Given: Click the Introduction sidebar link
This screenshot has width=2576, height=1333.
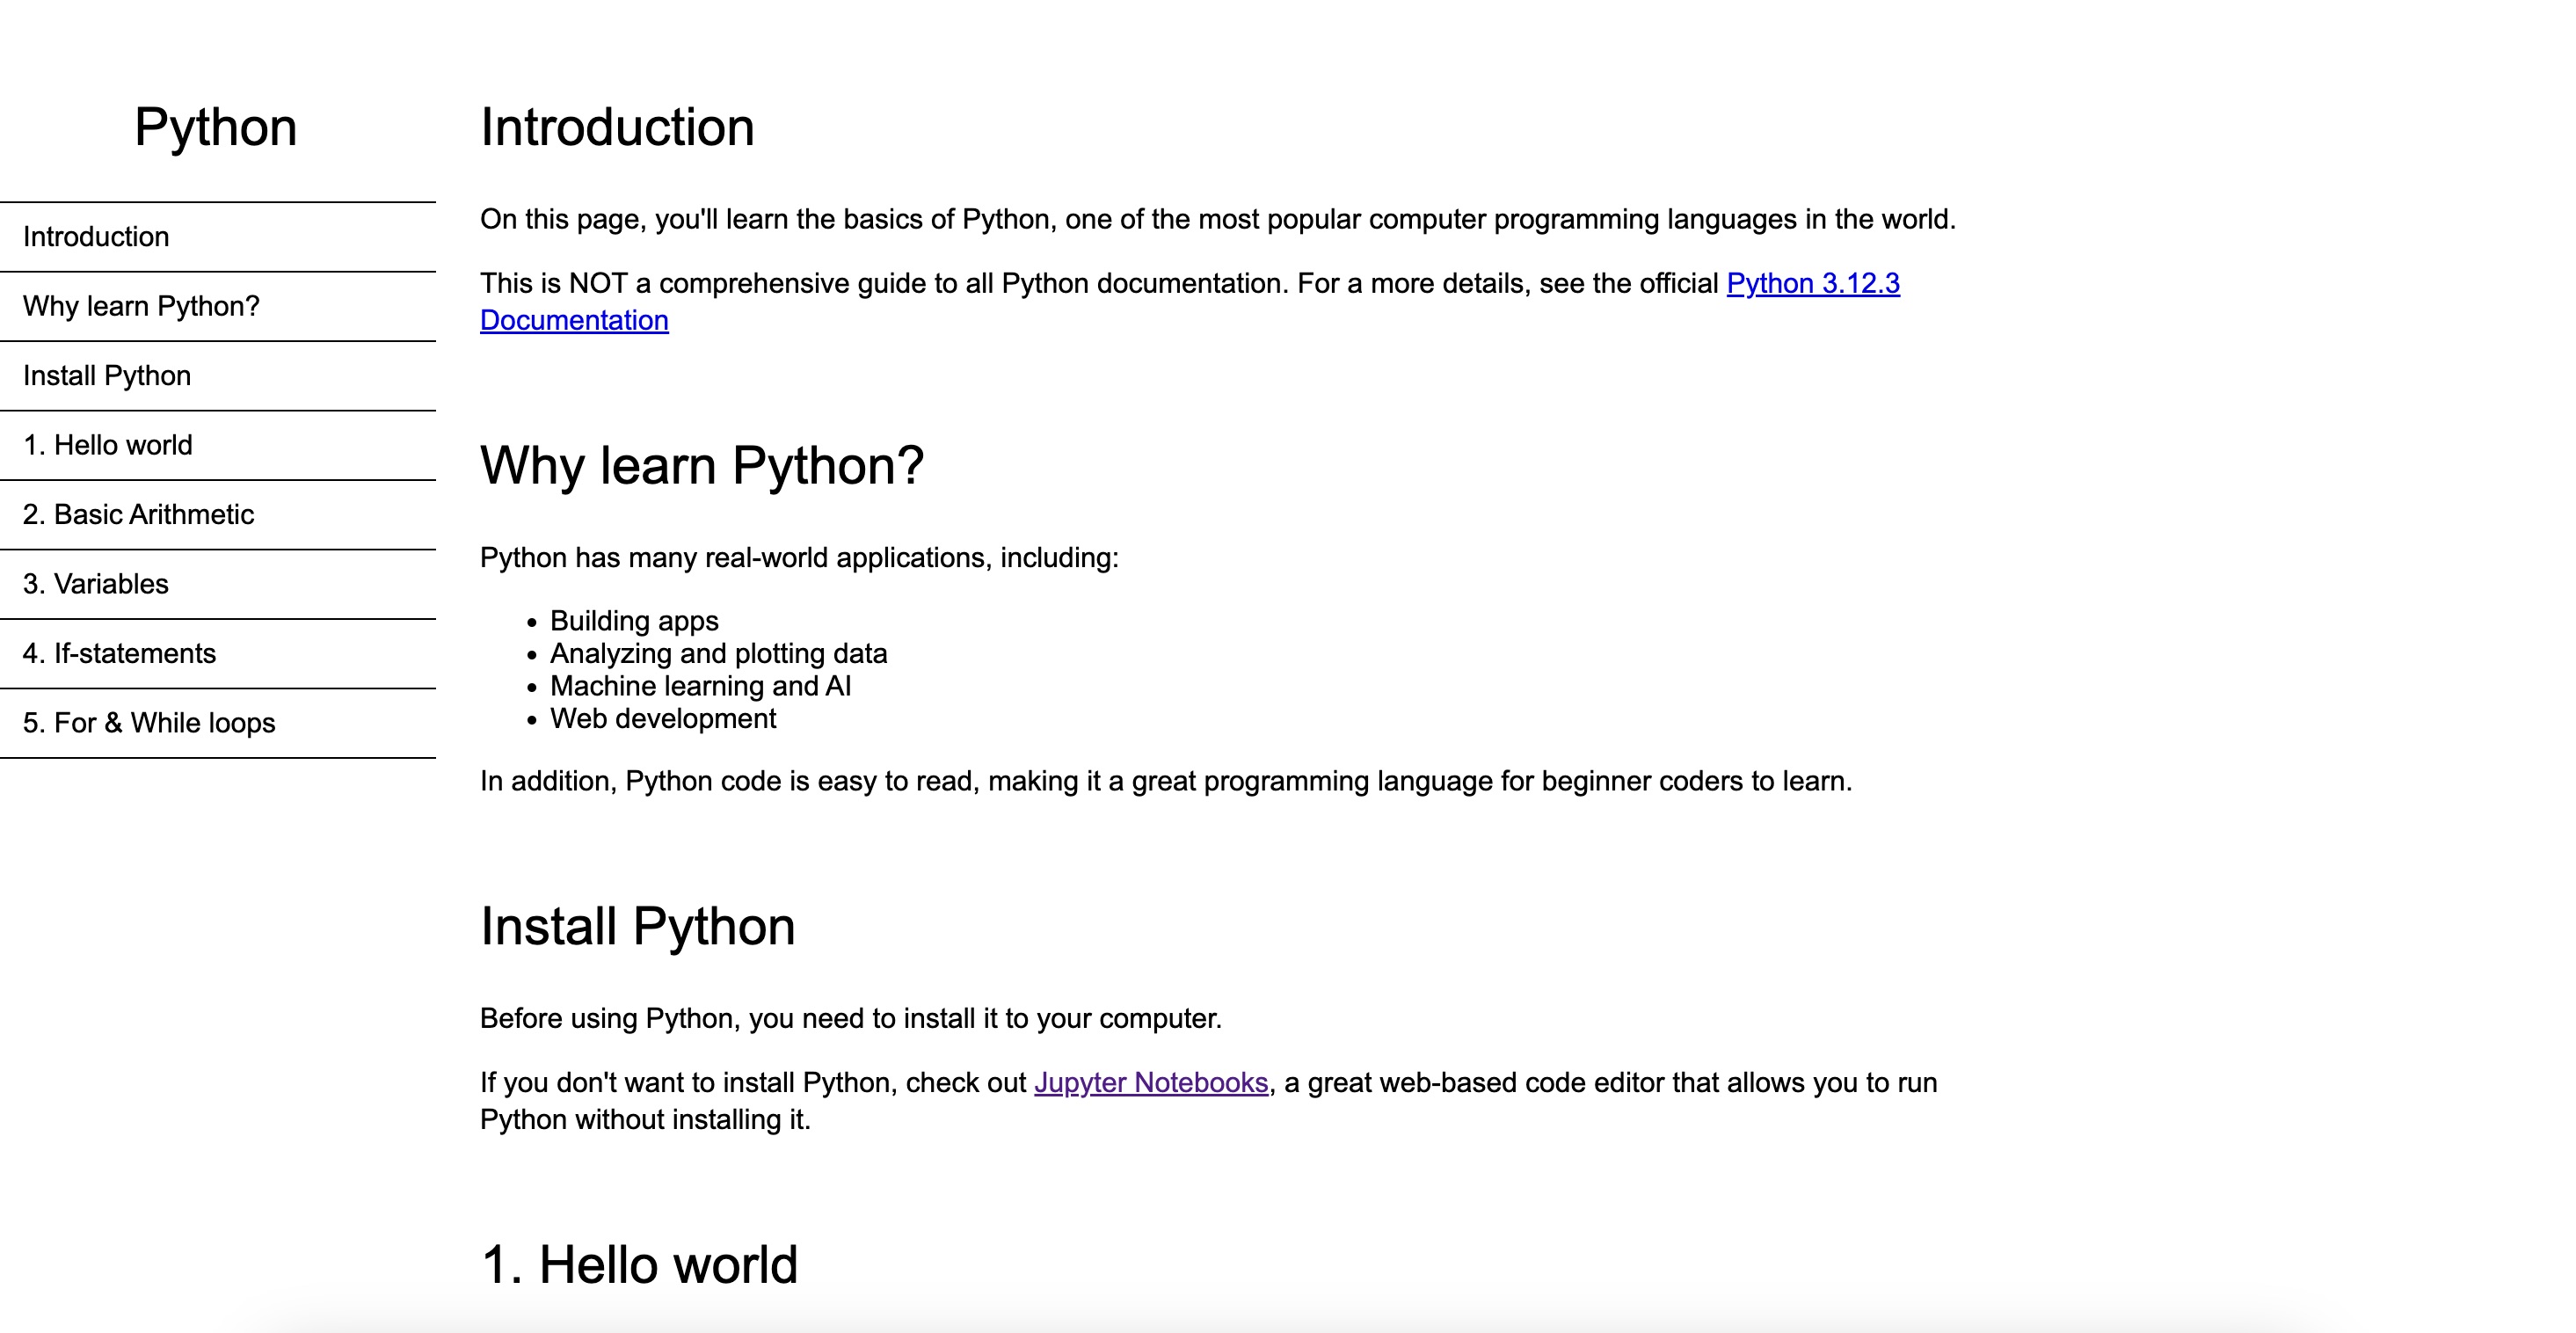Looking at the screenshot, I should click(x=95, y=237).
